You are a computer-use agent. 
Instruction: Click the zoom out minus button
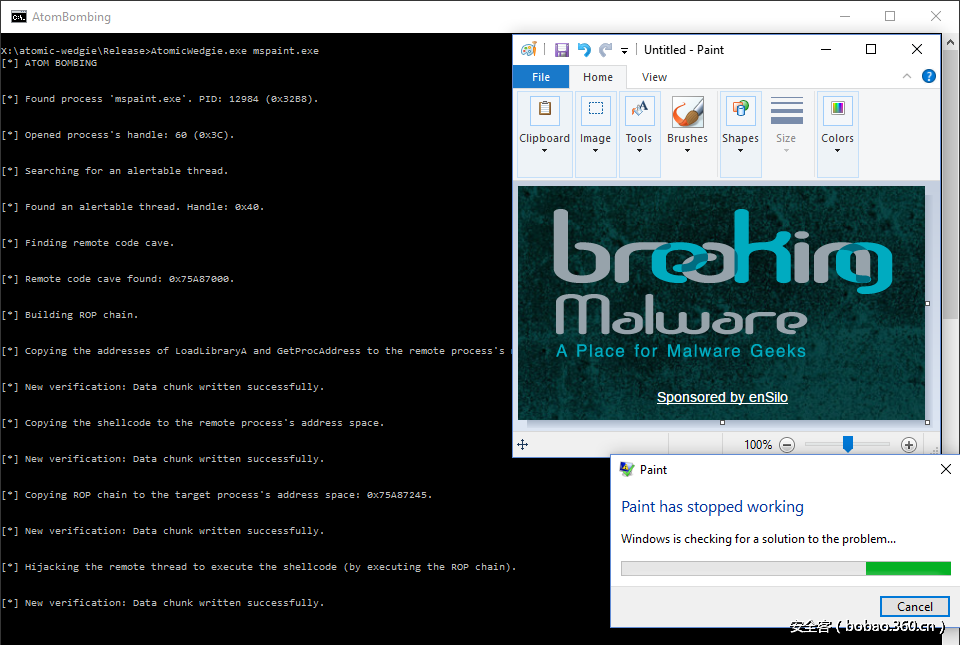coord(787,445)
